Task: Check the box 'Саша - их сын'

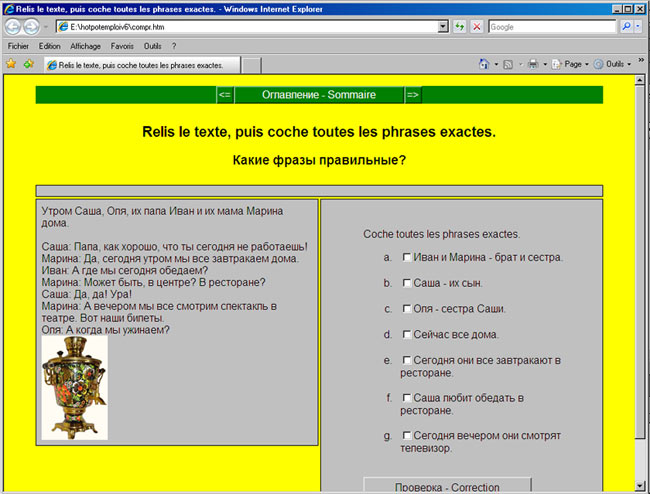Action: click(407, 283)
